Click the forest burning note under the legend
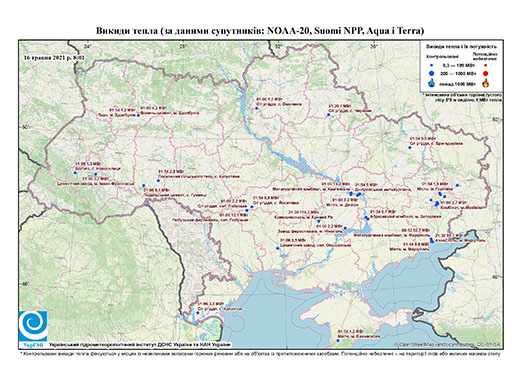The height and width of the screenshot is (368, 520). pyautogui.click(x=462, y=97)
